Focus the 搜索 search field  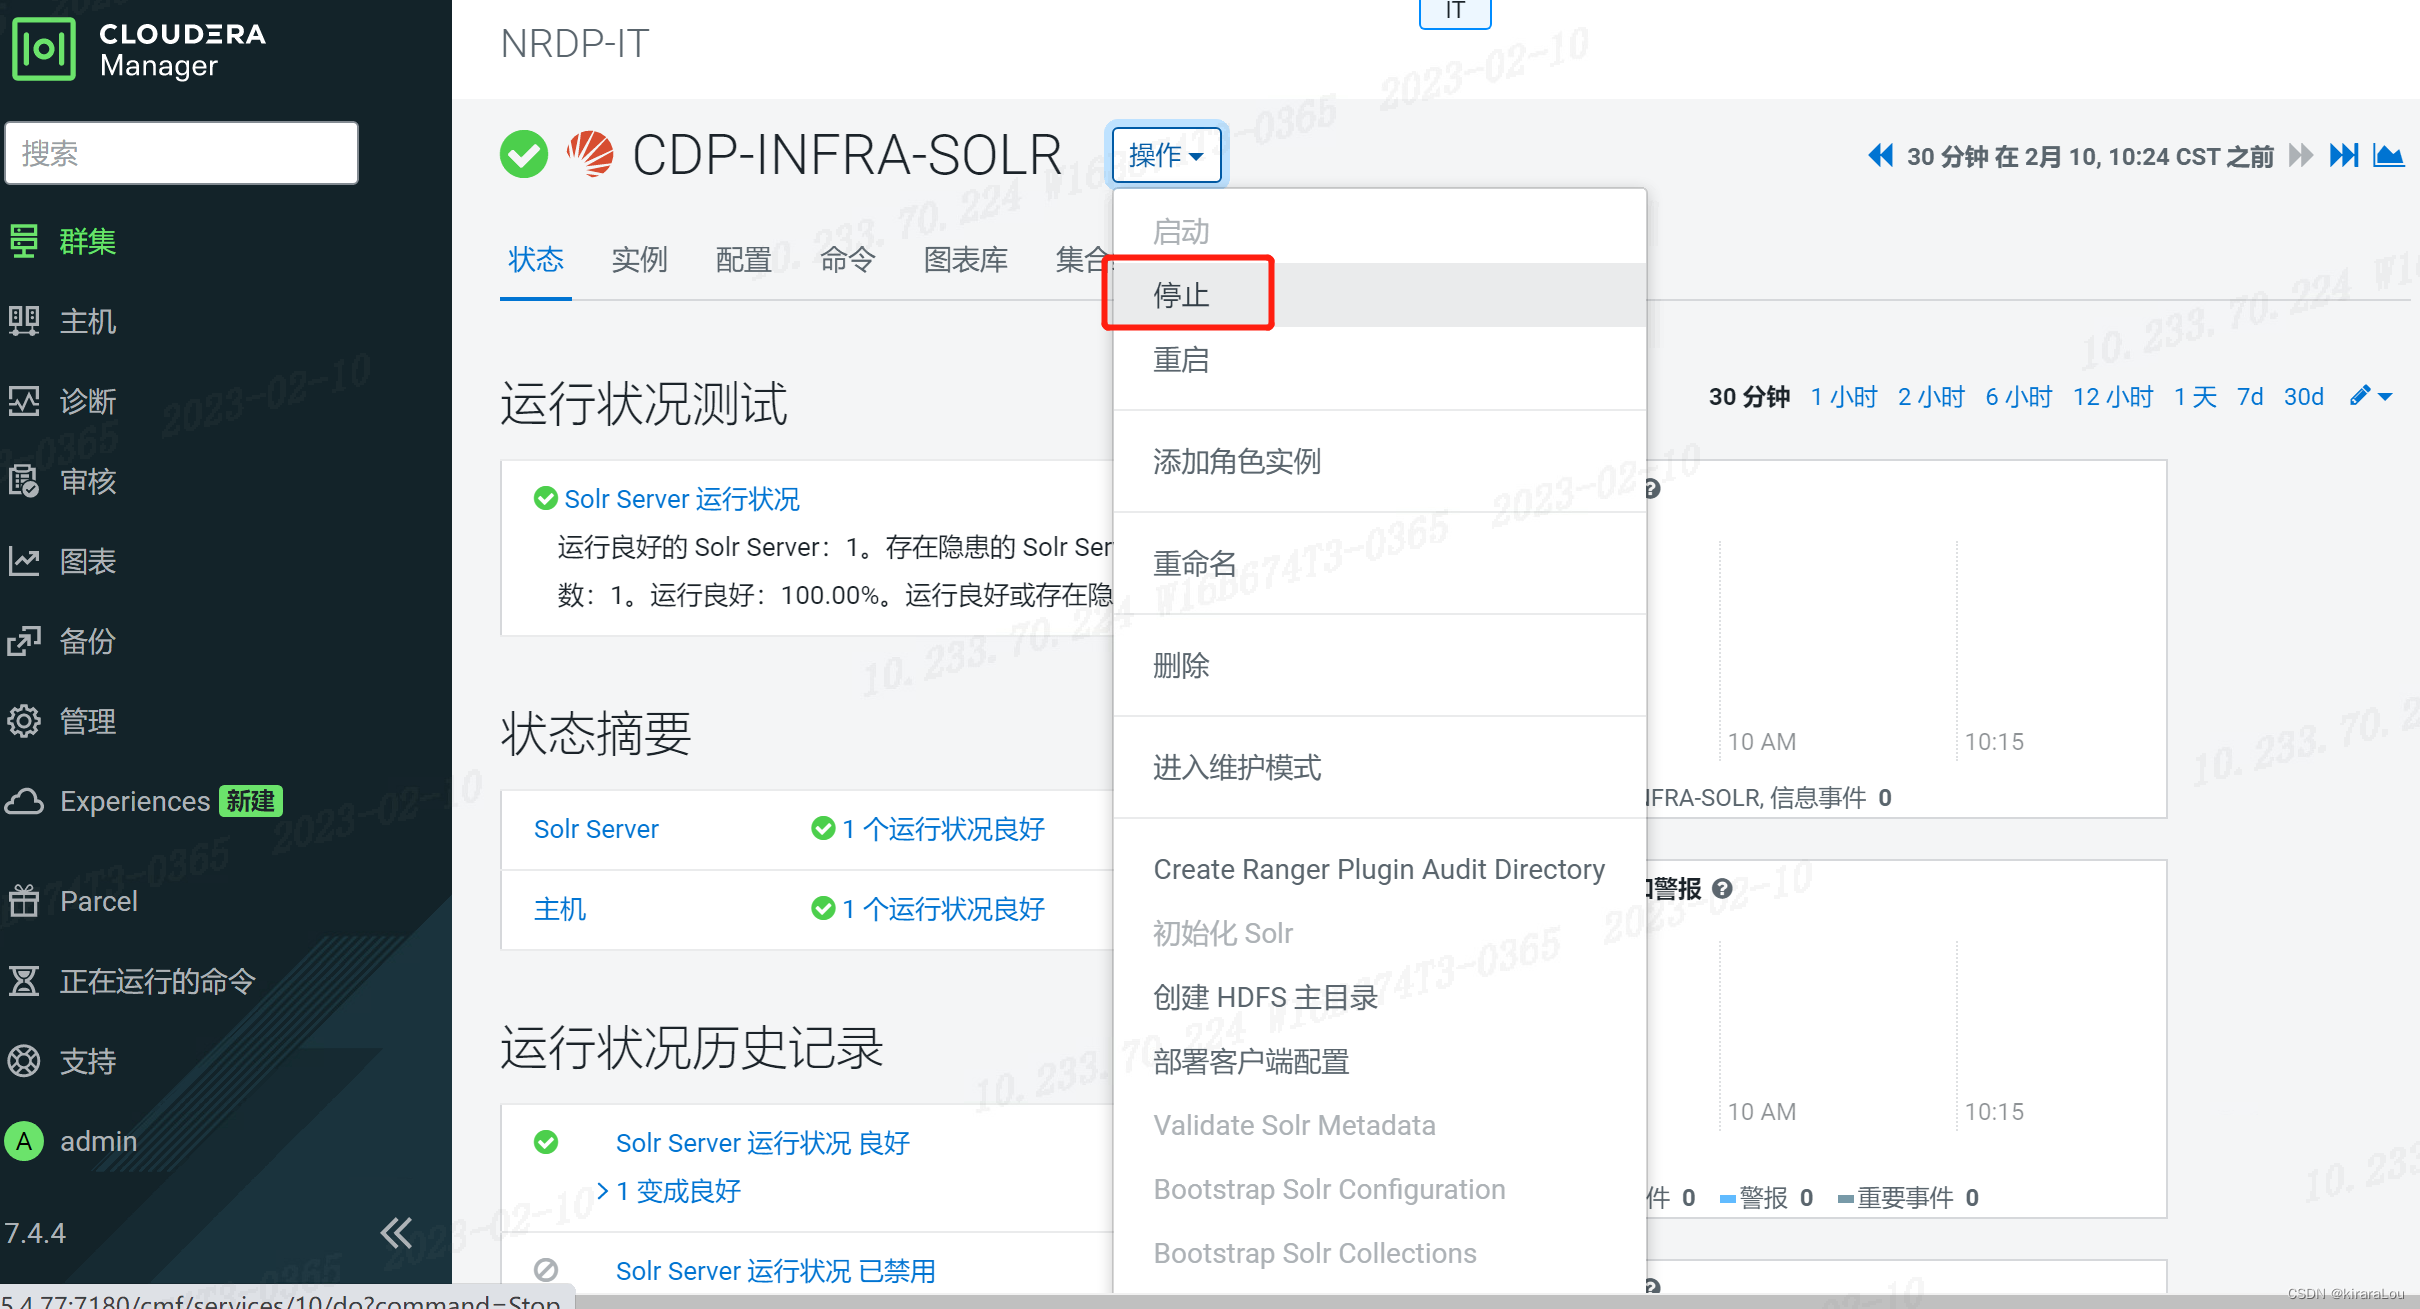pos(181,153)
